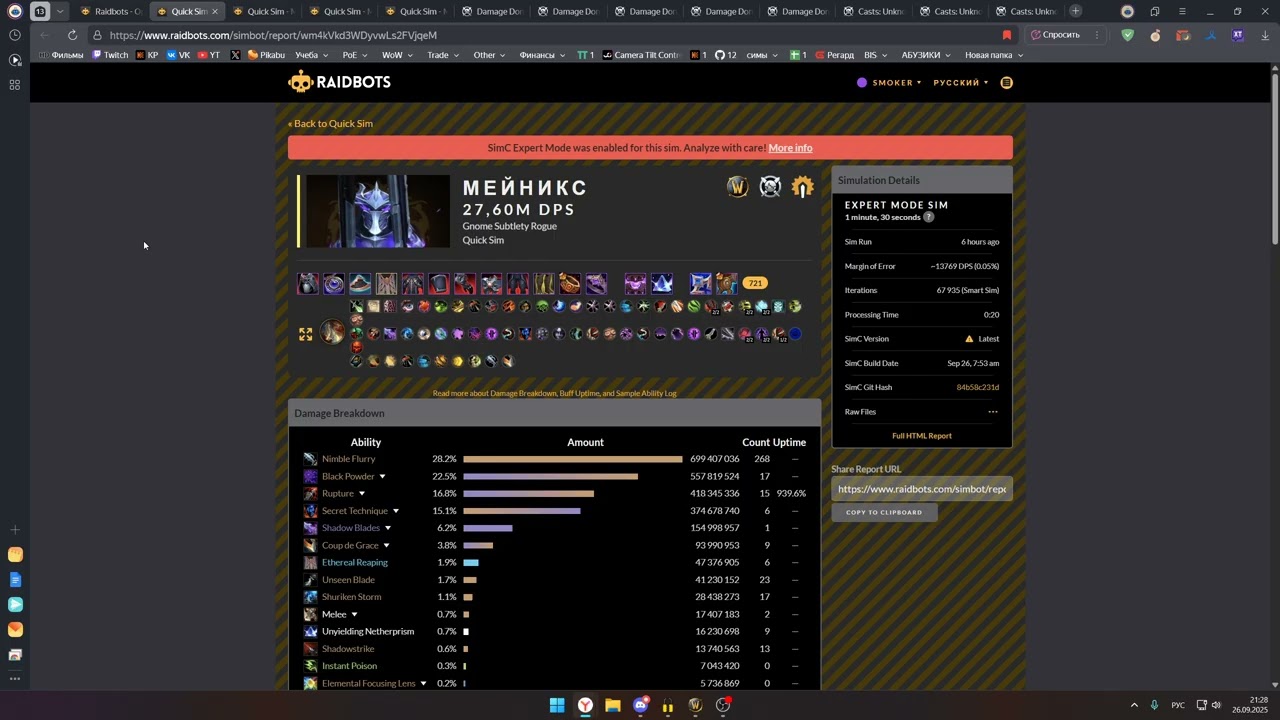The image size is (1280, 720).
Task: Click the fullscreen expand talents icon
Action: tap(306, 334)
